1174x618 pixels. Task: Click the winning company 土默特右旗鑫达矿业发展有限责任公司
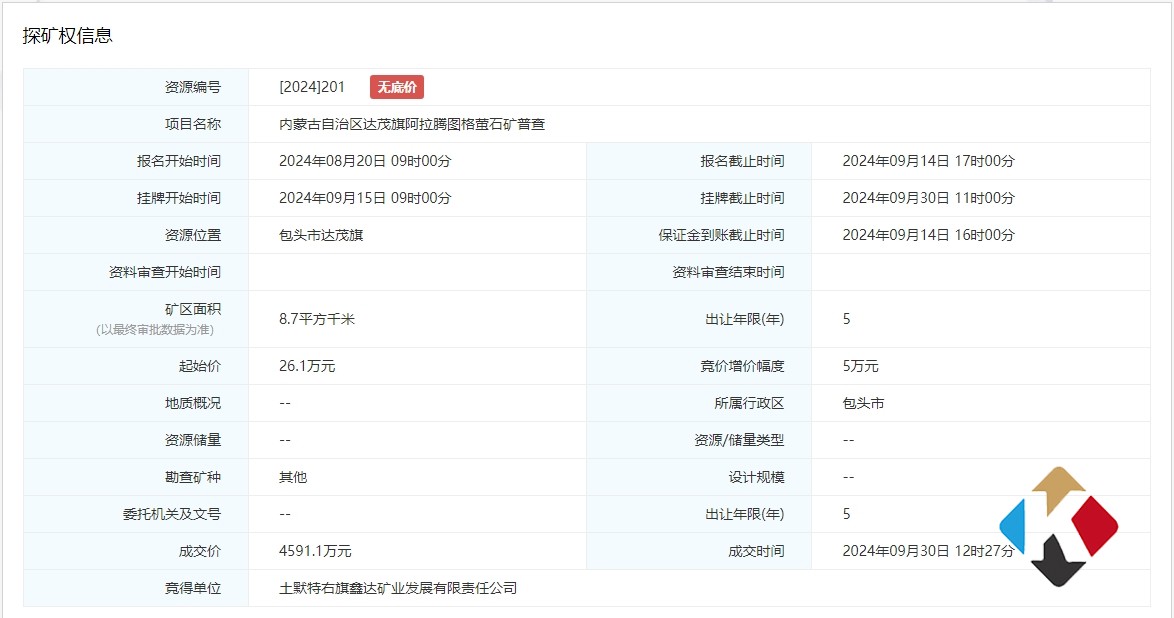click(x=398, y=588)
